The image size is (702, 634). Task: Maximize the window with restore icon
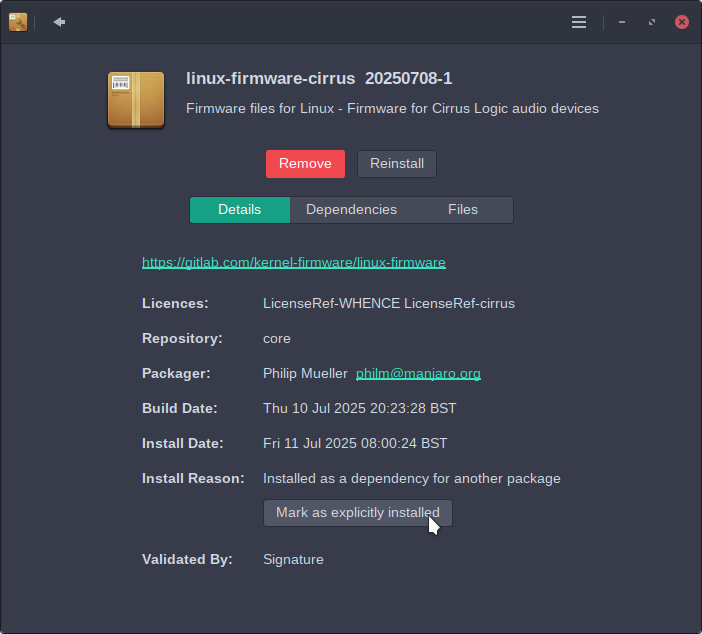(652, 22)
